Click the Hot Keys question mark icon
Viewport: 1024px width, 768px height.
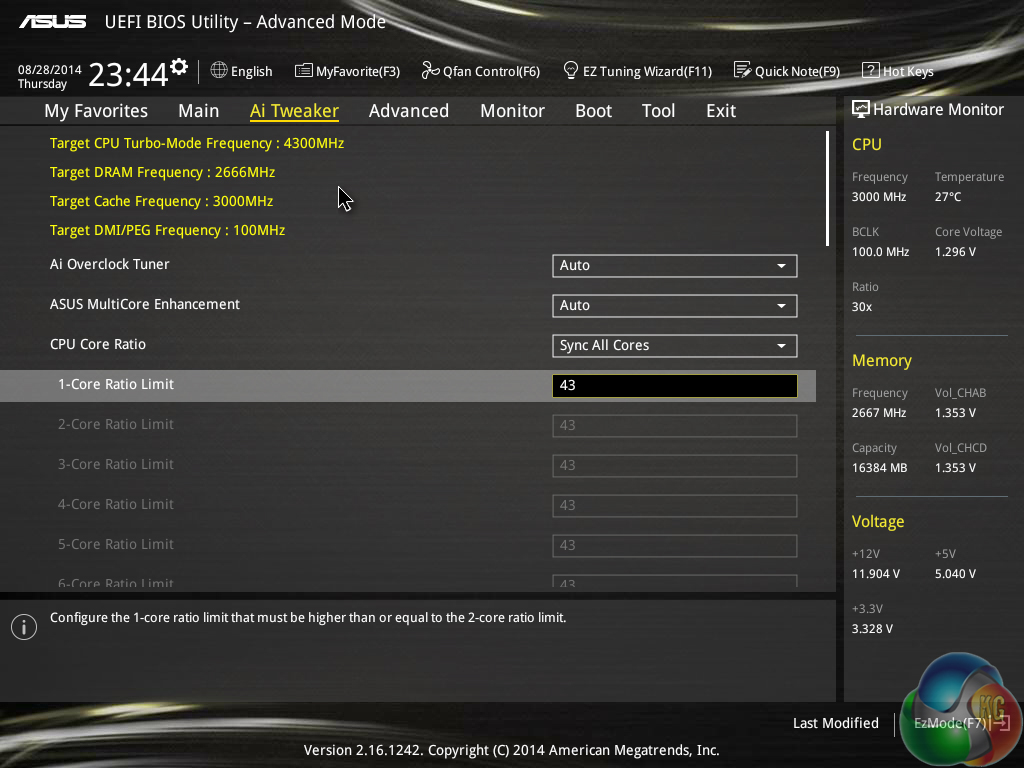point(871,71)
